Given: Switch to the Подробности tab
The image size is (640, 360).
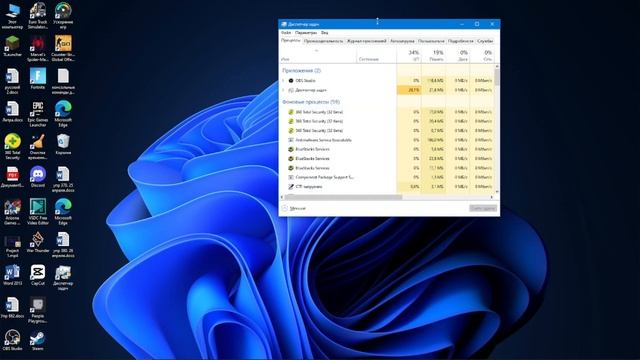Looking at the screenshot, I should point(460,41).
